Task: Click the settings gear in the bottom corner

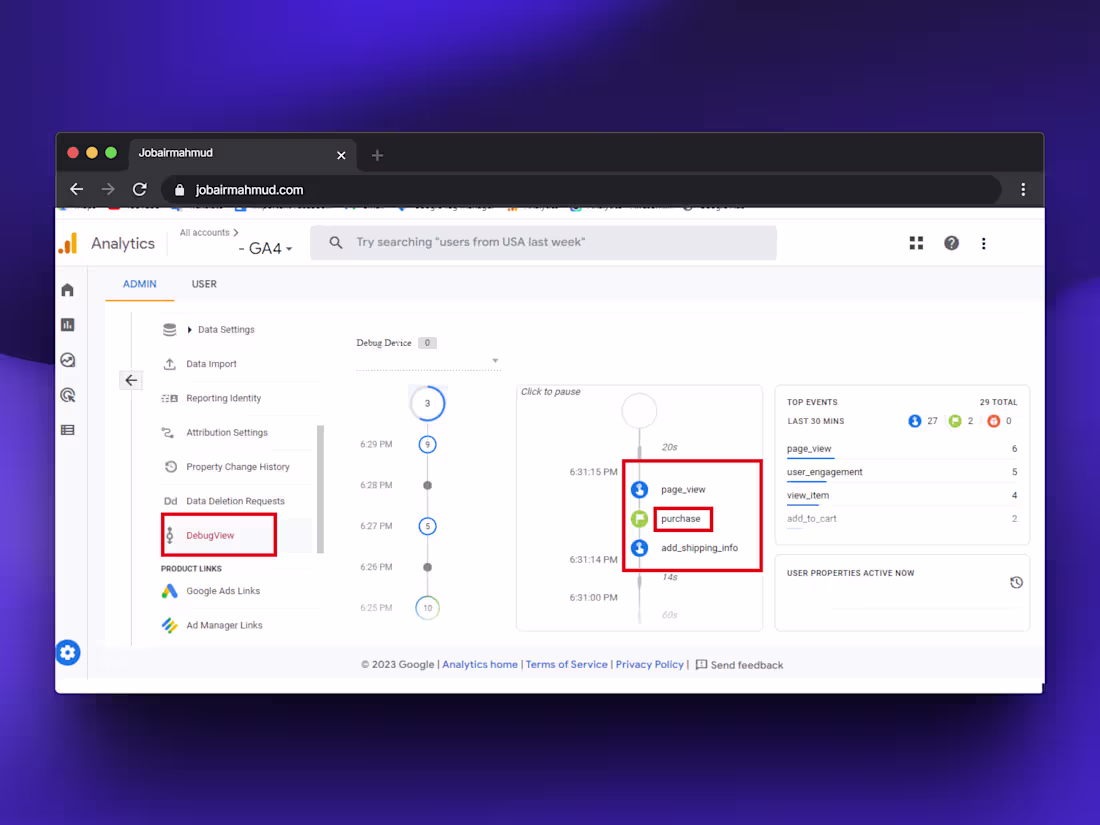Action: 68,652
